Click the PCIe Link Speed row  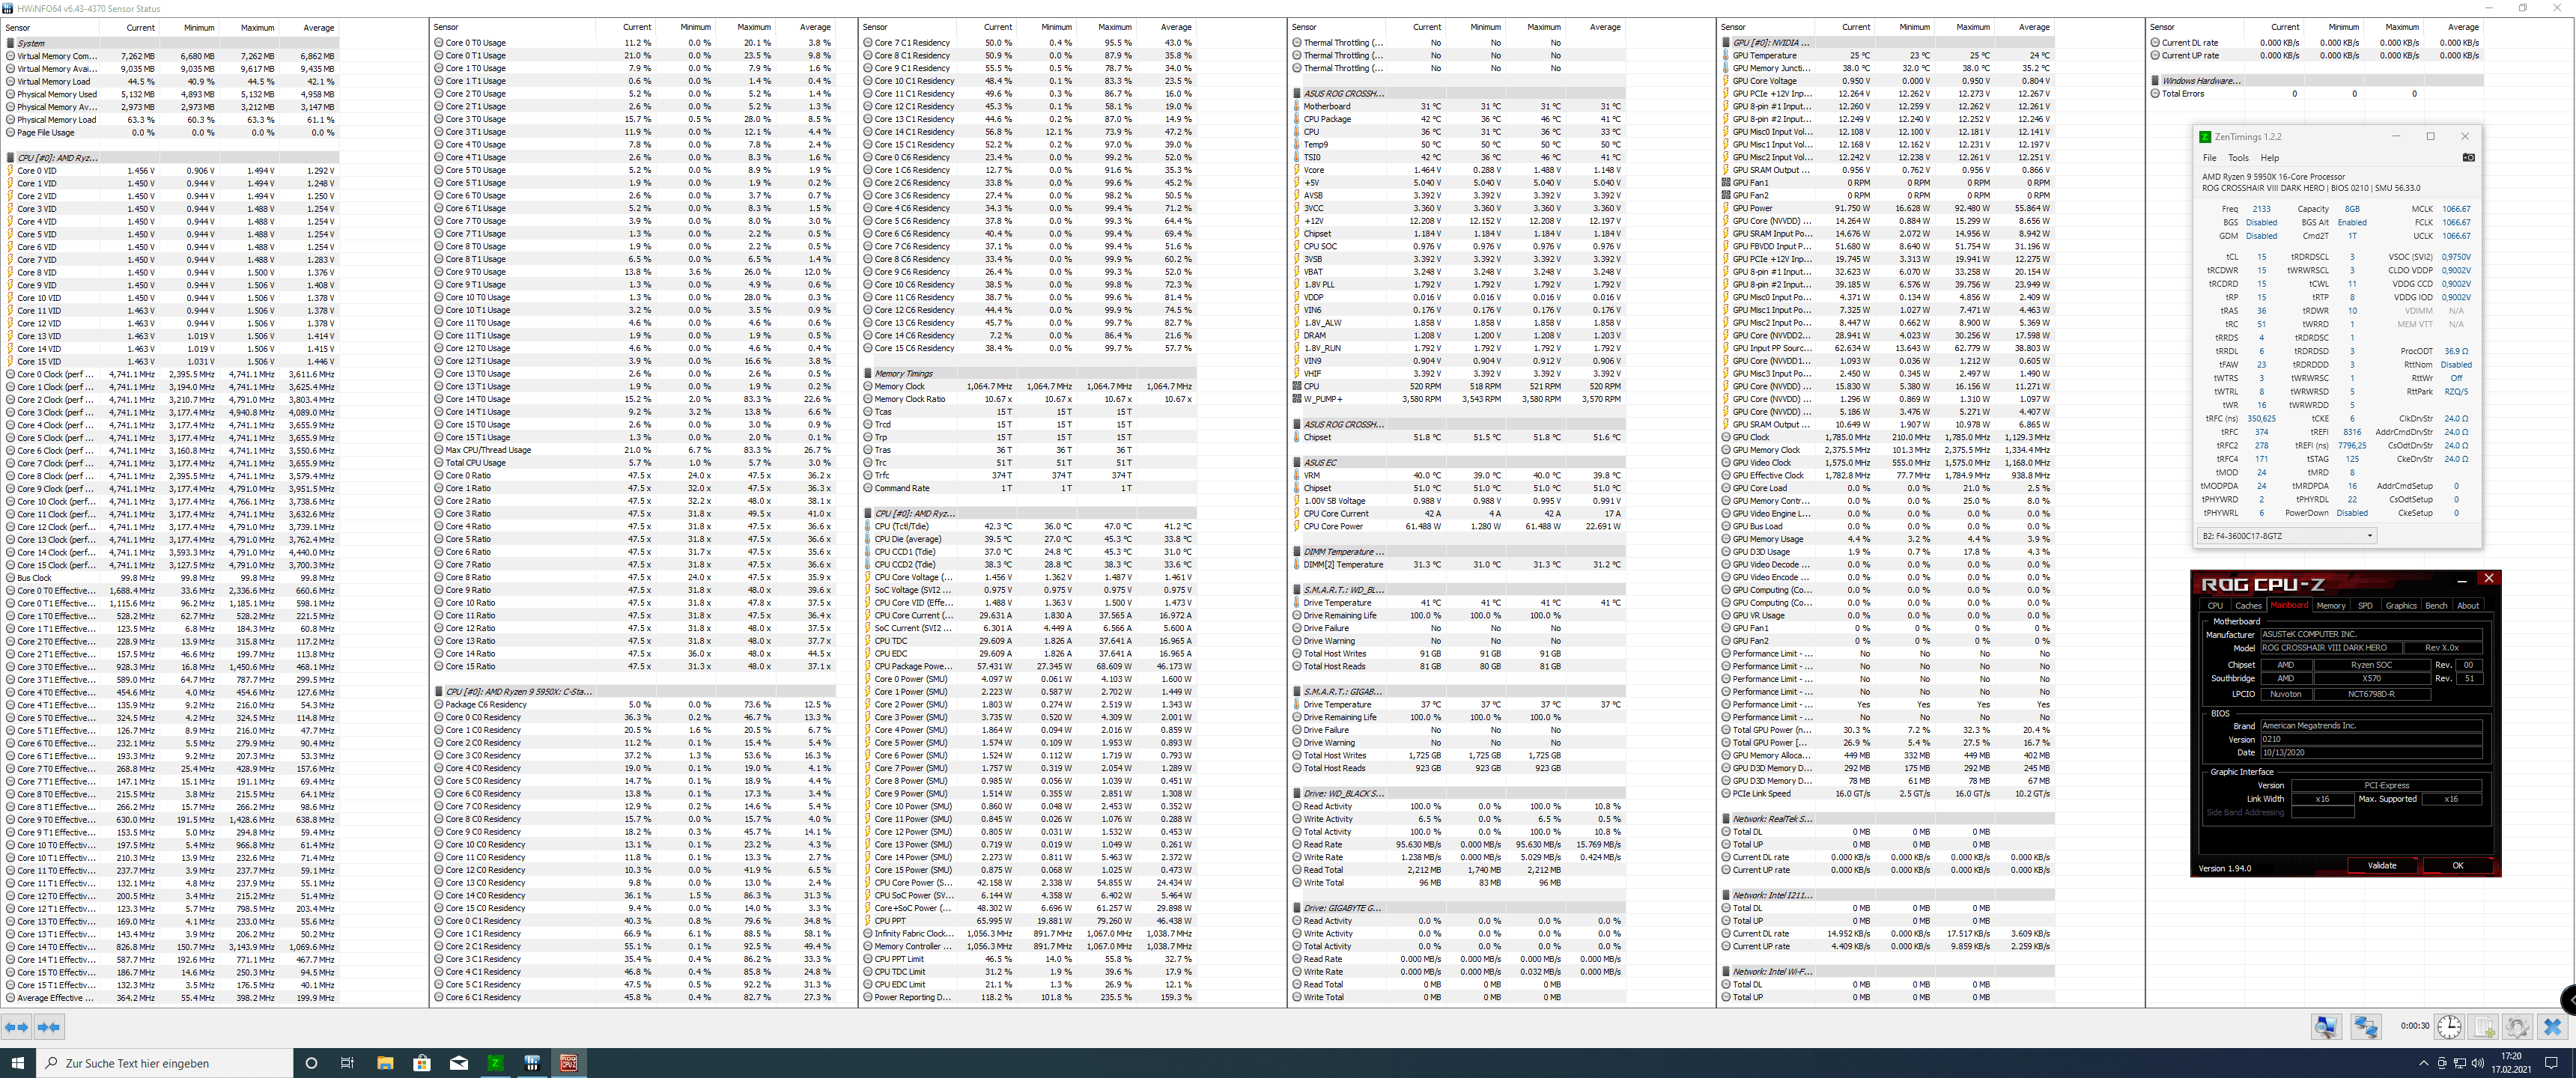(1887, 794)
